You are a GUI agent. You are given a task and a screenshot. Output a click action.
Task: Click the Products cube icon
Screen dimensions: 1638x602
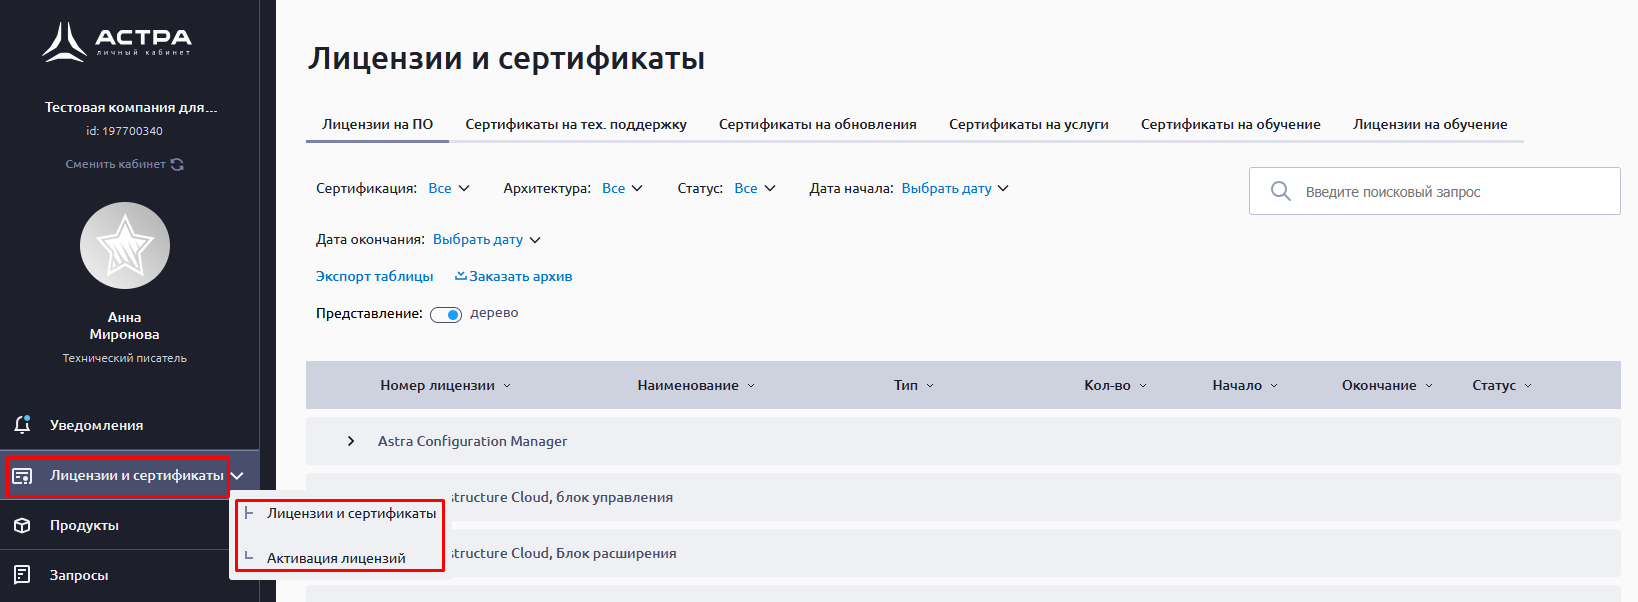click(22, 526)
